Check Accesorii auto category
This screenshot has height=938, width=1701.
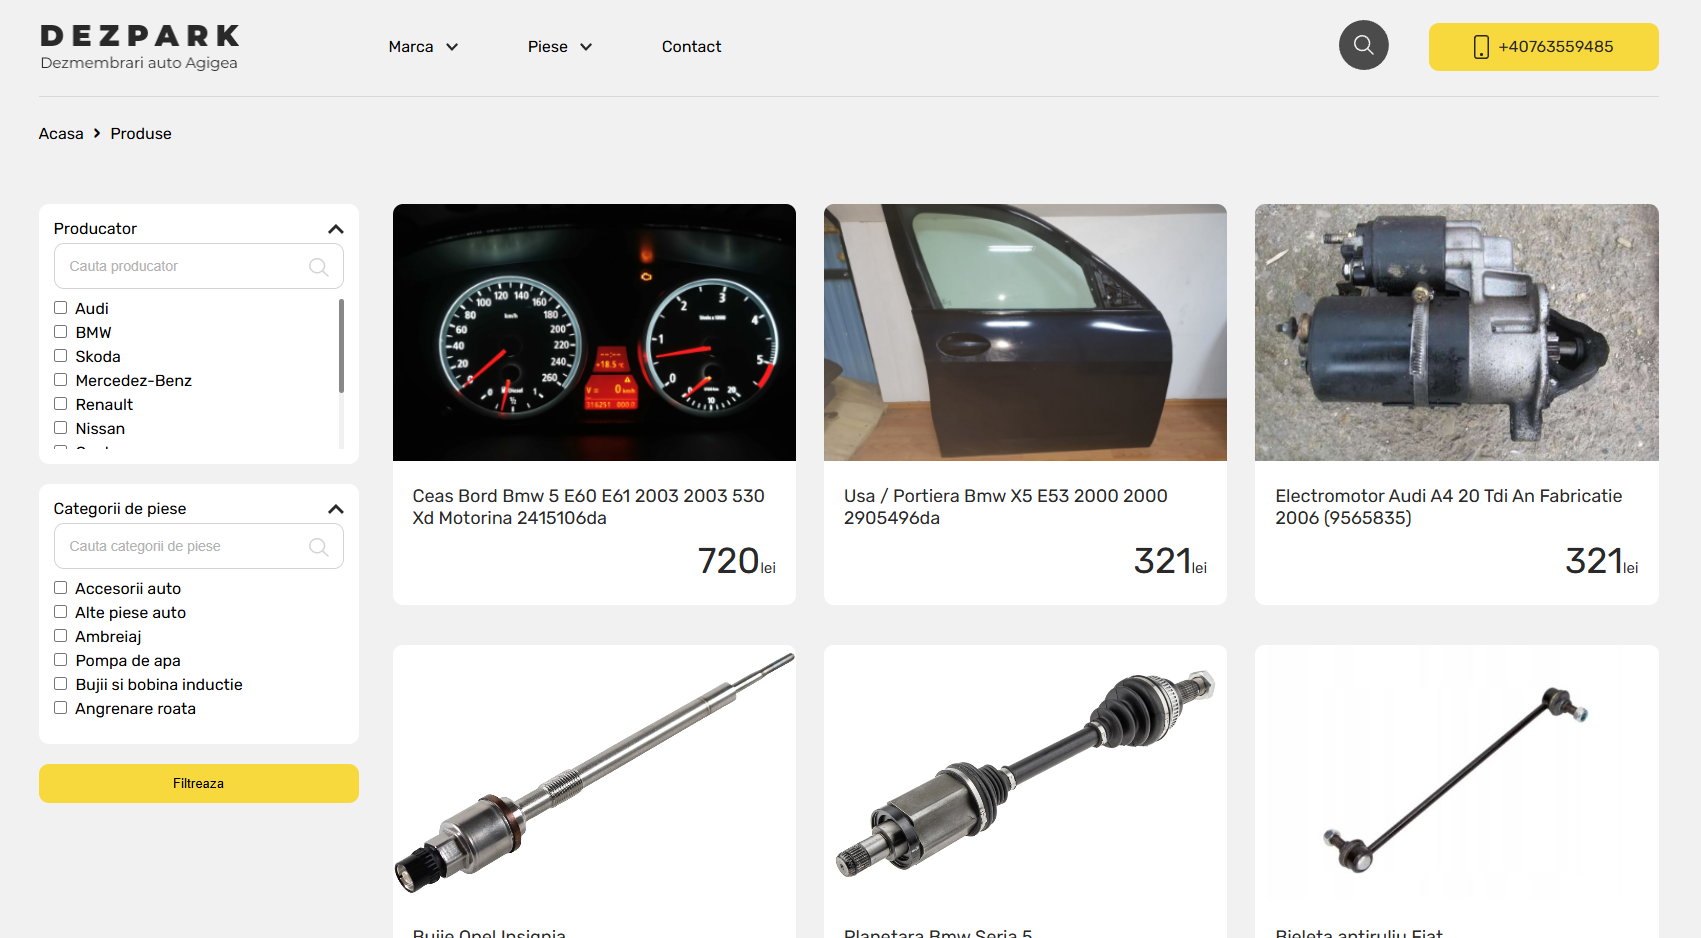pos(61,588)
